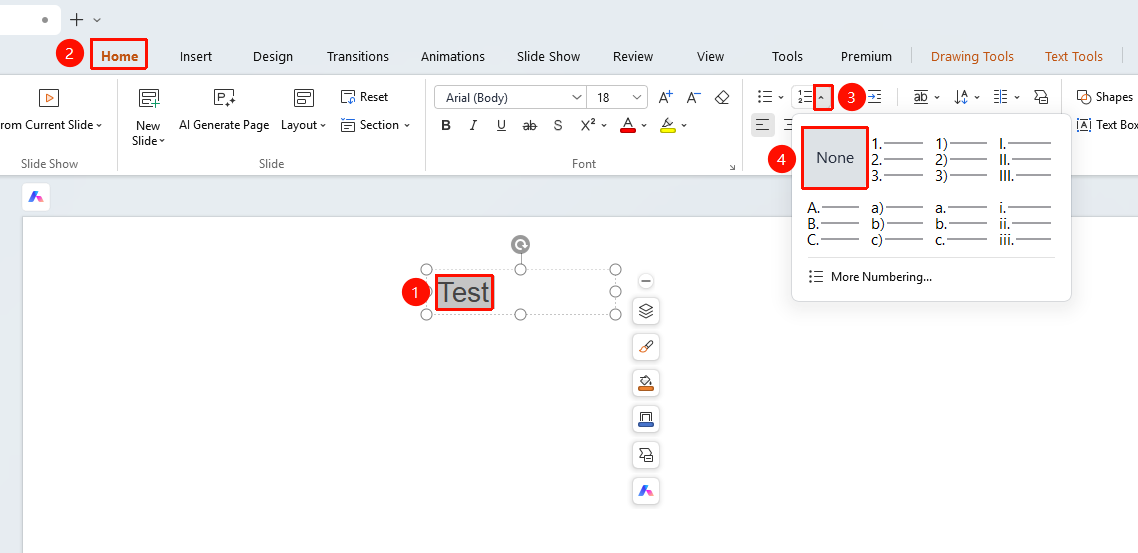Click the text direction icon
Screen dimensions: 1138x553
961,97
